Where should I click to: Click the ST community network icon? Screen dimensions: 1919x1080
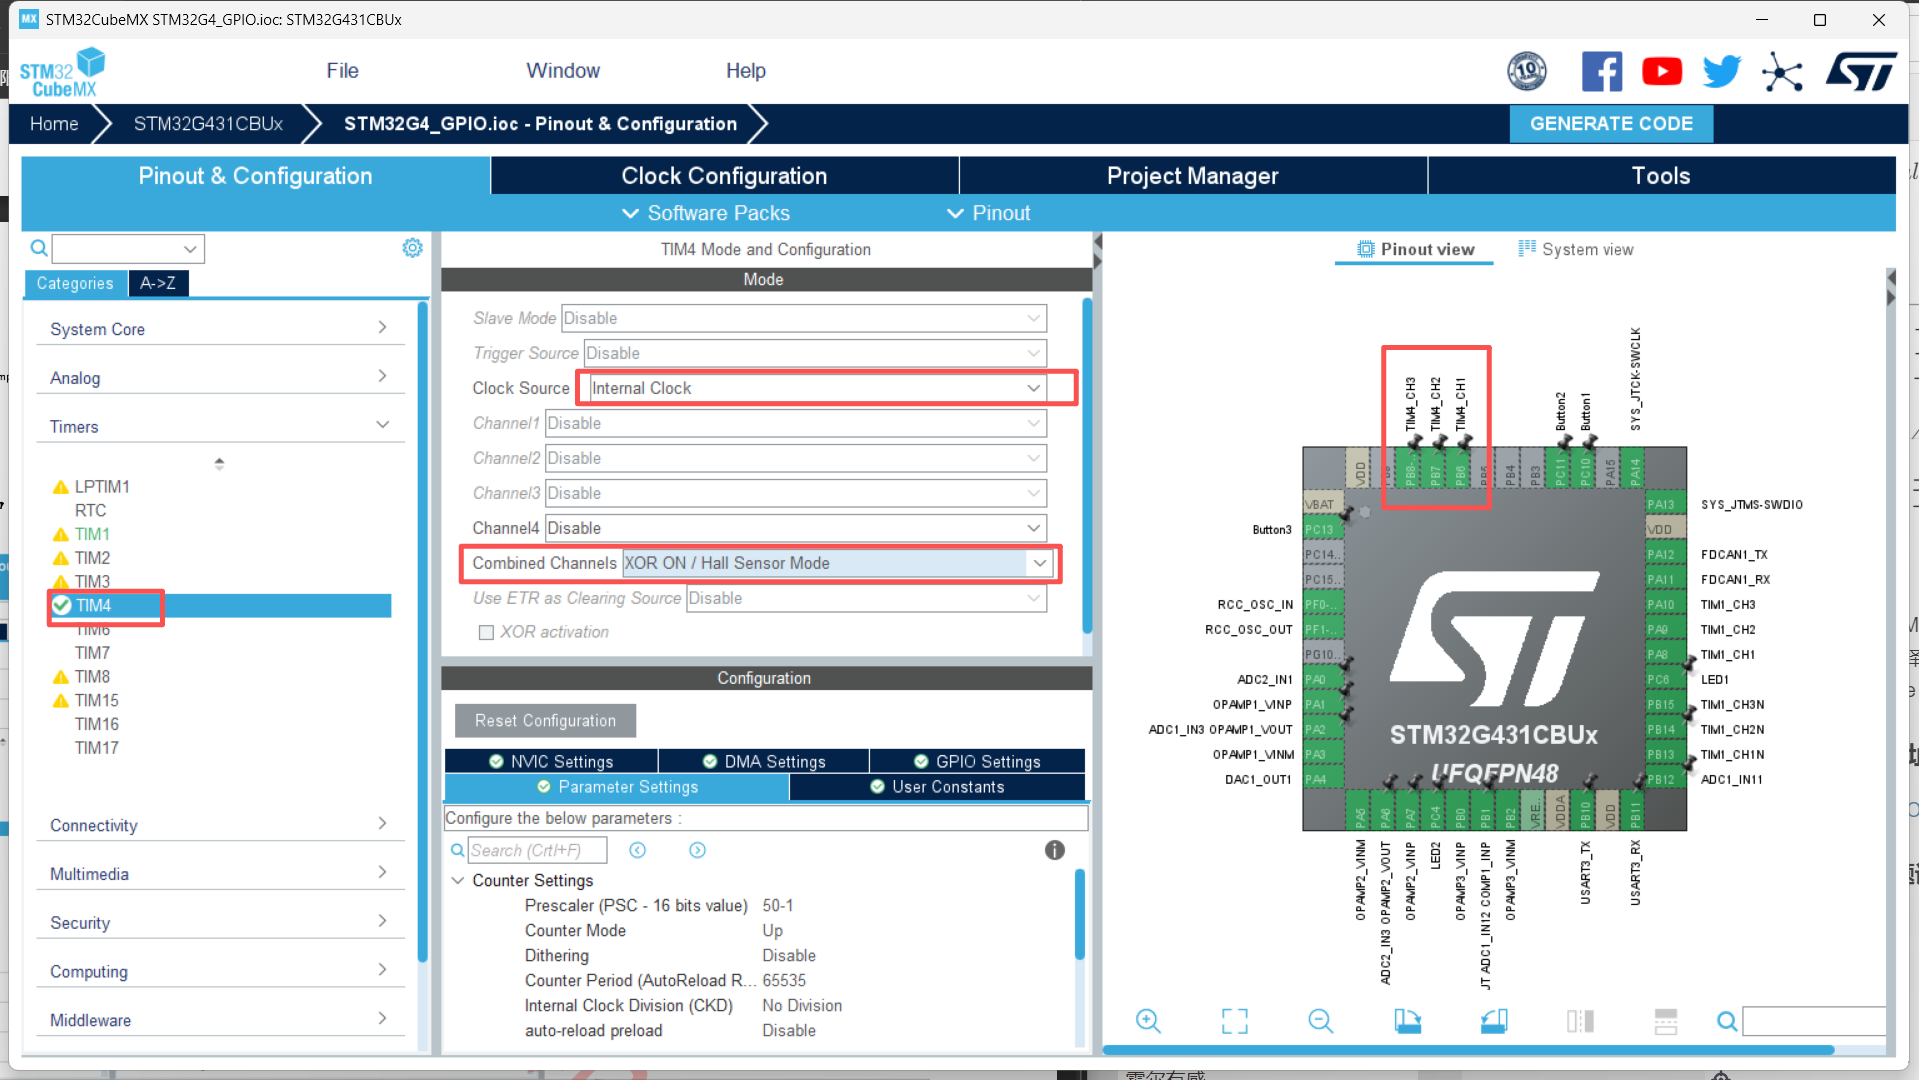coord(1782,72)
